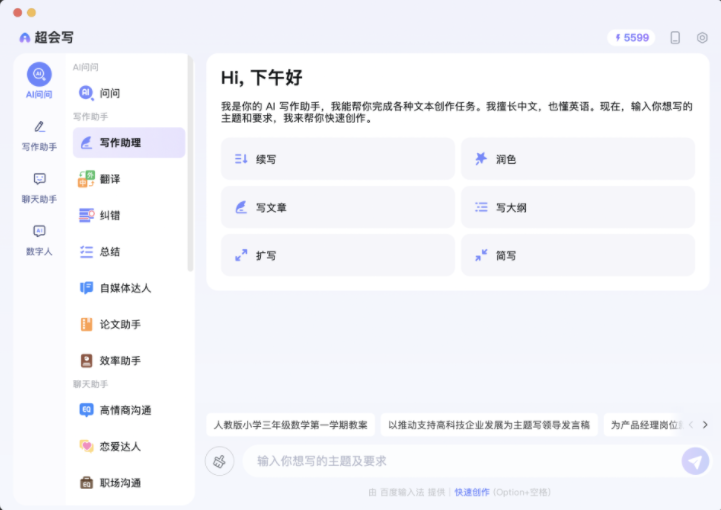The width and height of the screenshot is (721, 510).
Task: Click the 扩写 expand arrows icon
Action: coord(241,255)
